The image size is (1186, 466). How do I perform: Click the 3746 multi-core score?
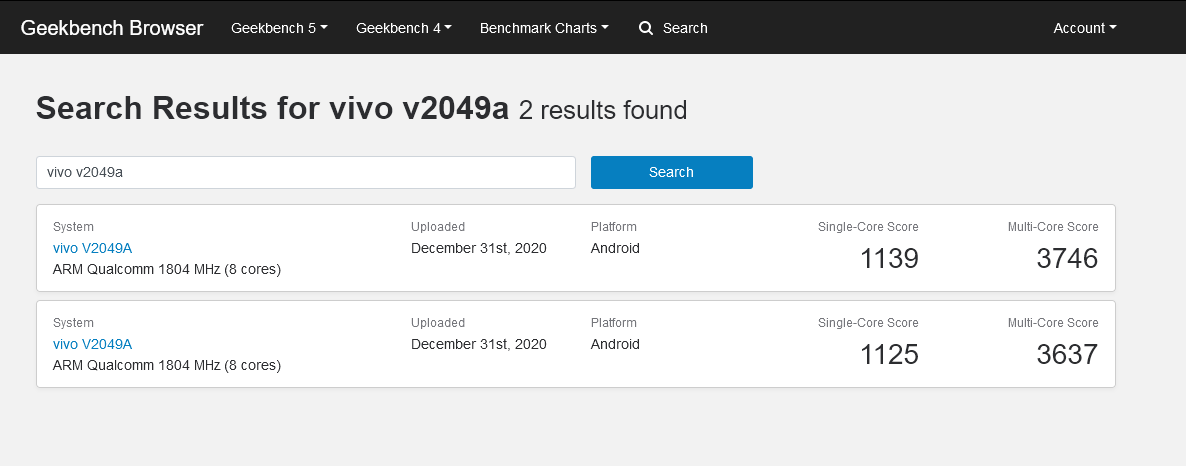tap(1067, 259)
